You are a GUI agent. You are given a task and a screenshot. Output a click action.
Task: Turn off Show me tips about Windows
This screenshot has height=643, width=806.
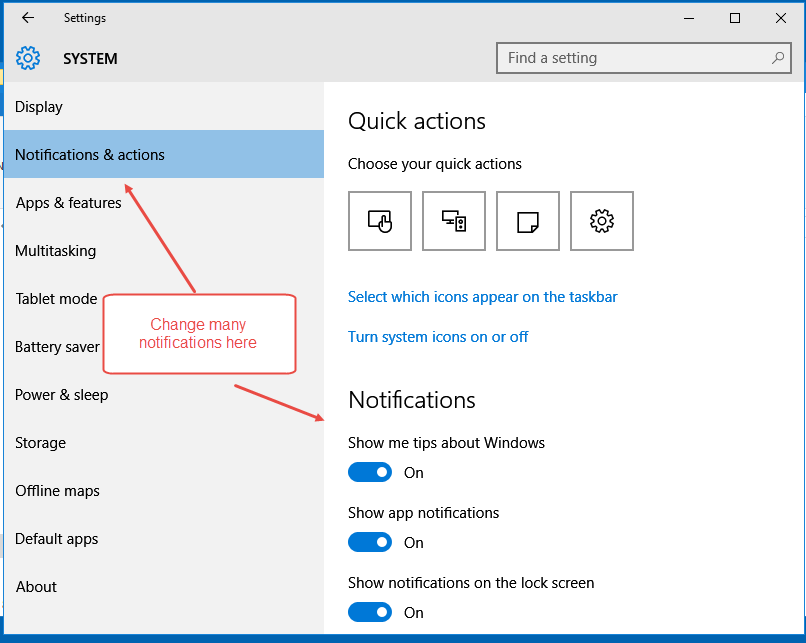click(370, 472)
